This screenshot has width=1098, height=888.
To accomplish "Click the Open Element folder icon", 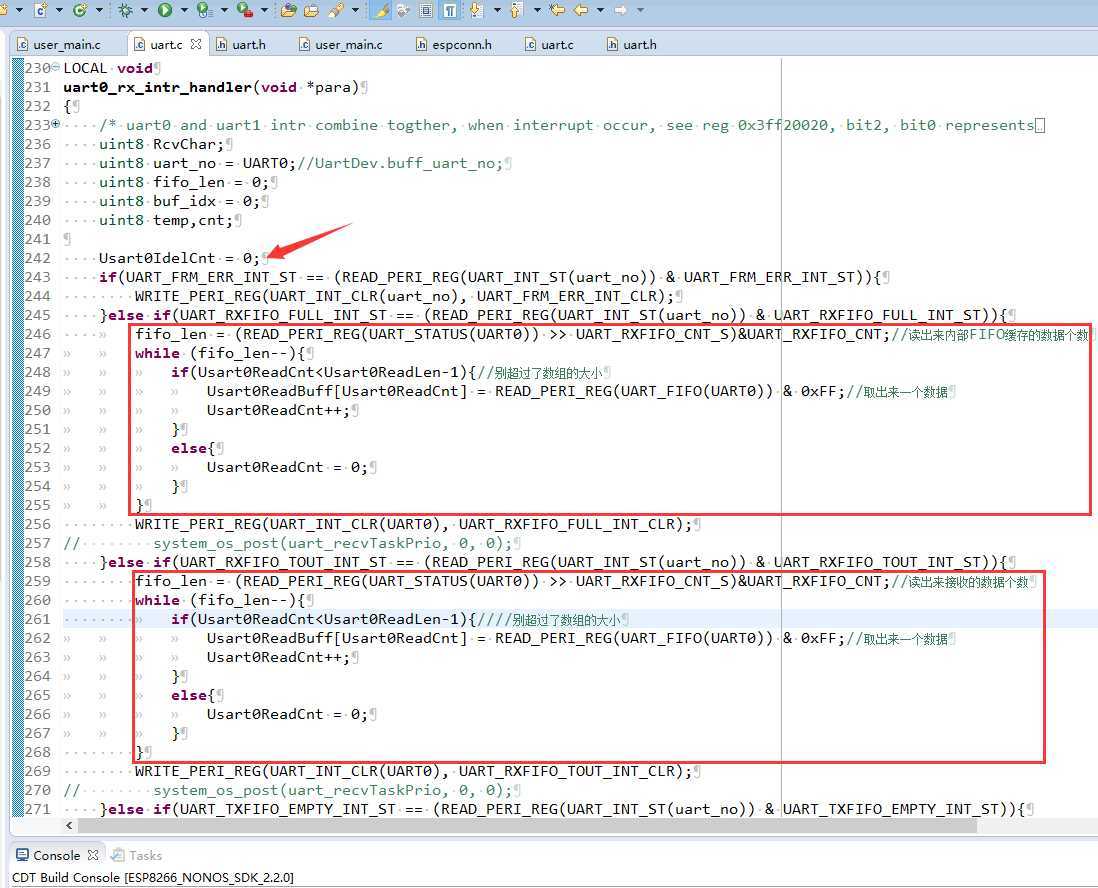I will tap(289, 10).
